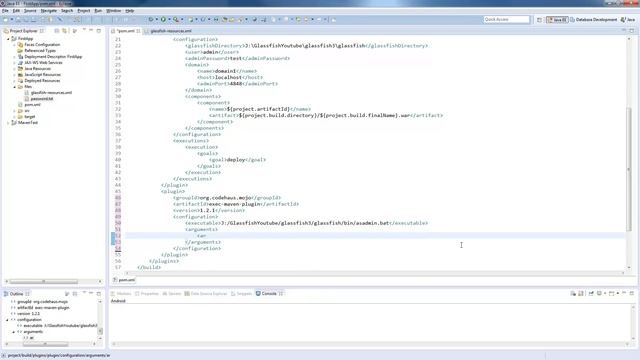640x360 pixels.
Task: Open the Debug button dropdown arrow
Action: (156, 20)
